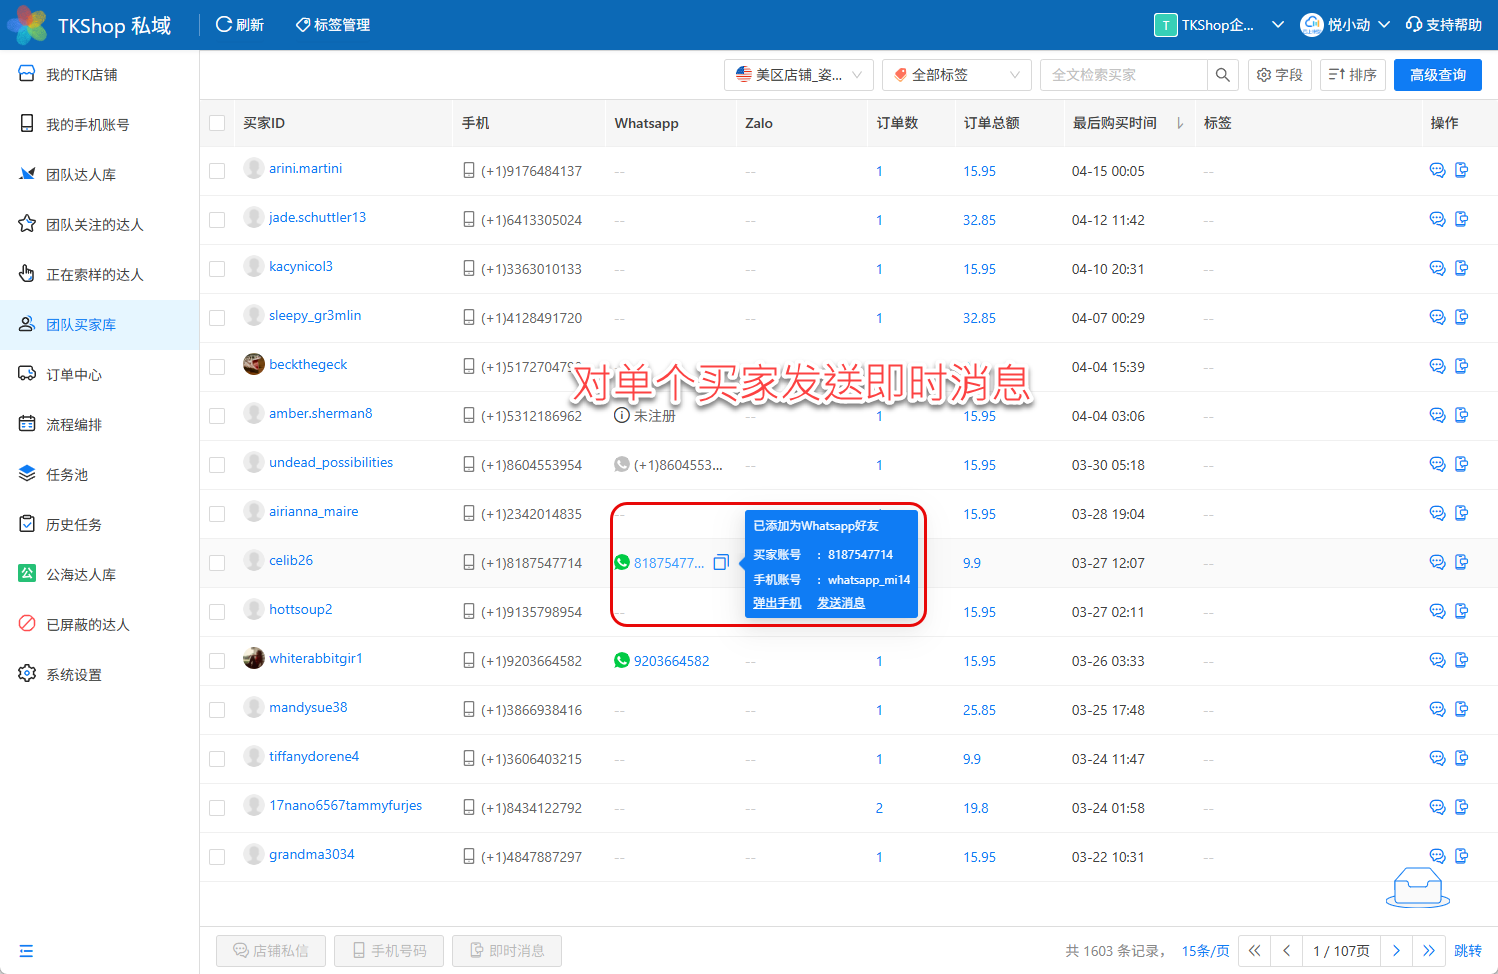
Task: Click the 刷新 refresh button
Action: click(x=240, y=25)
